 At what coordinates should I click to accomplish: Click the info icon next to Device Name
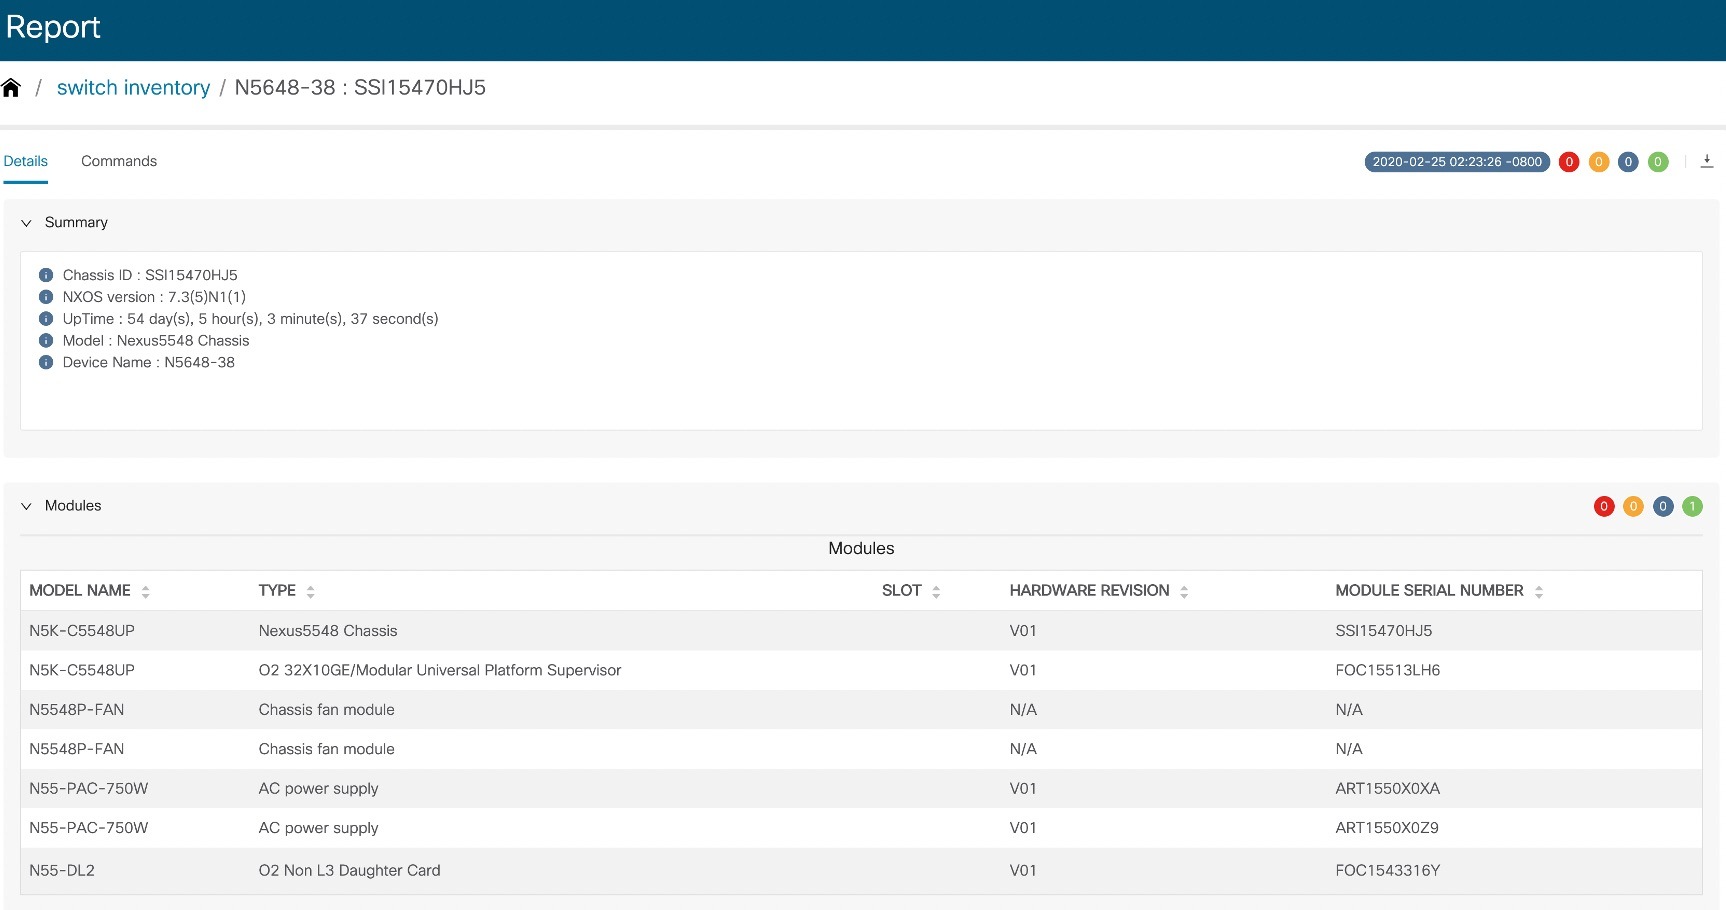point(45,362)
